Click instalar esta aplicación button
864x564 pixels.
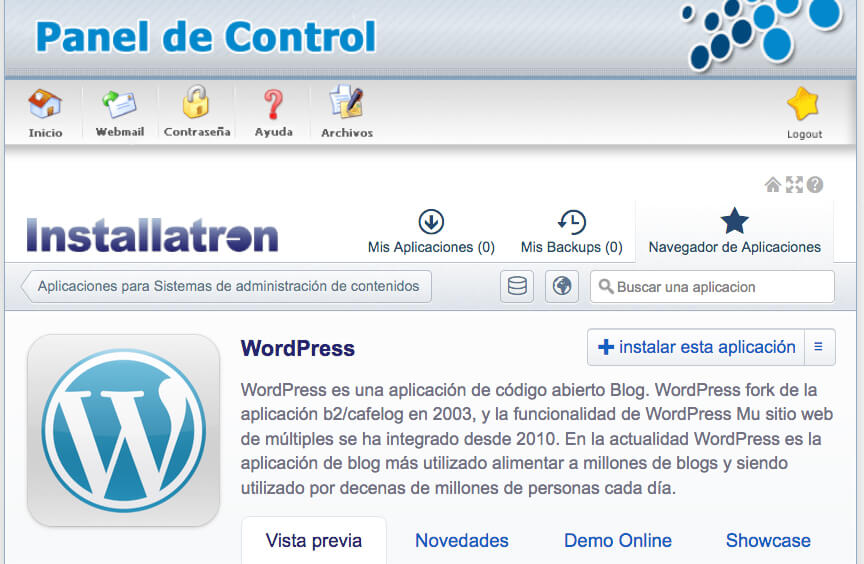pyautogui.click(x=696, y=347)
